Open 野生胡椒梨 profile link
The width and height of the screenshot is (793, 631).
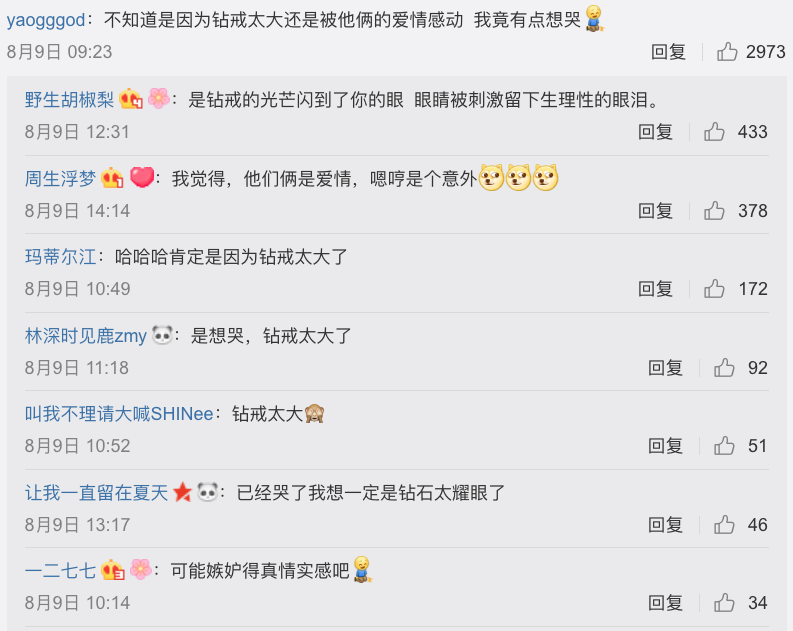[69, 100]
